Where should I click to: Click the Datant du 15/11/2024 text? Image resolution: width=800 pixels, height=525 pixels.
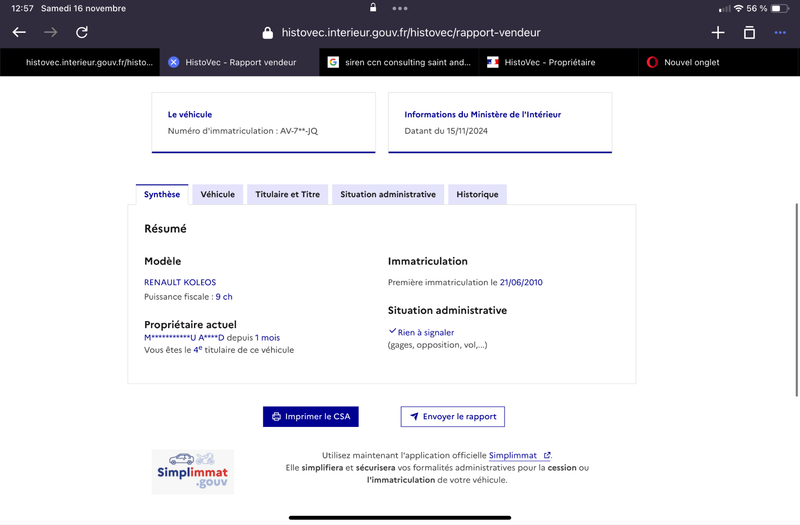(x=446, y=131)
